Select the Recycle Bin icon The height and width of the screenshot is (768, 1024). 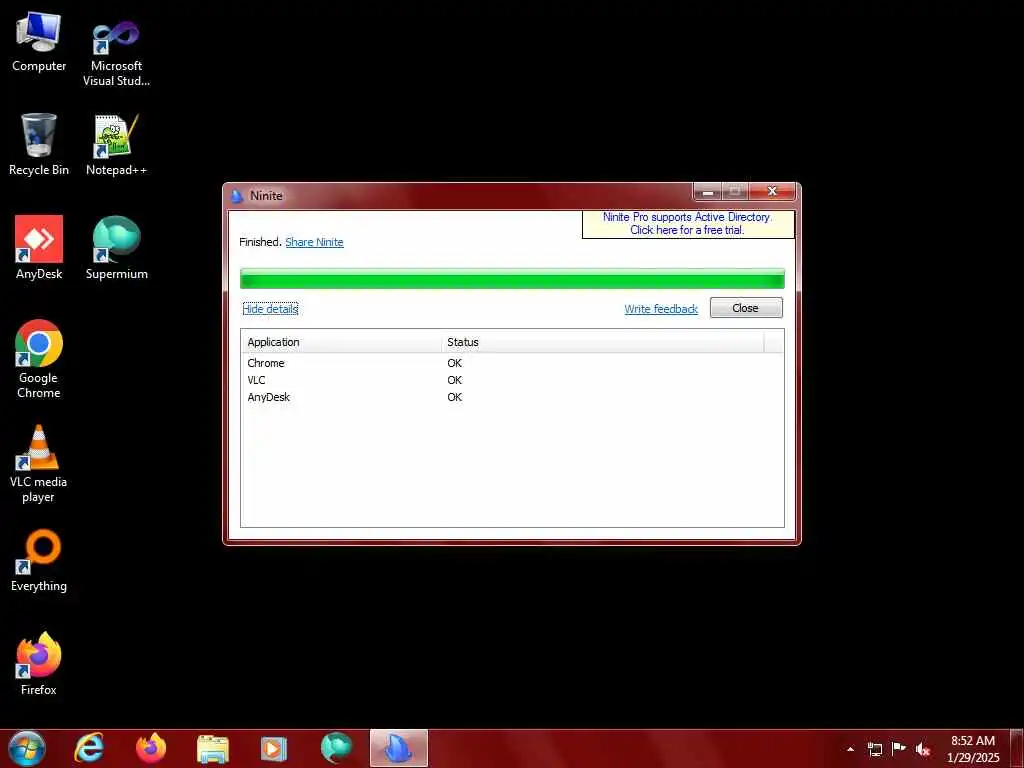(x=39, y=145)
